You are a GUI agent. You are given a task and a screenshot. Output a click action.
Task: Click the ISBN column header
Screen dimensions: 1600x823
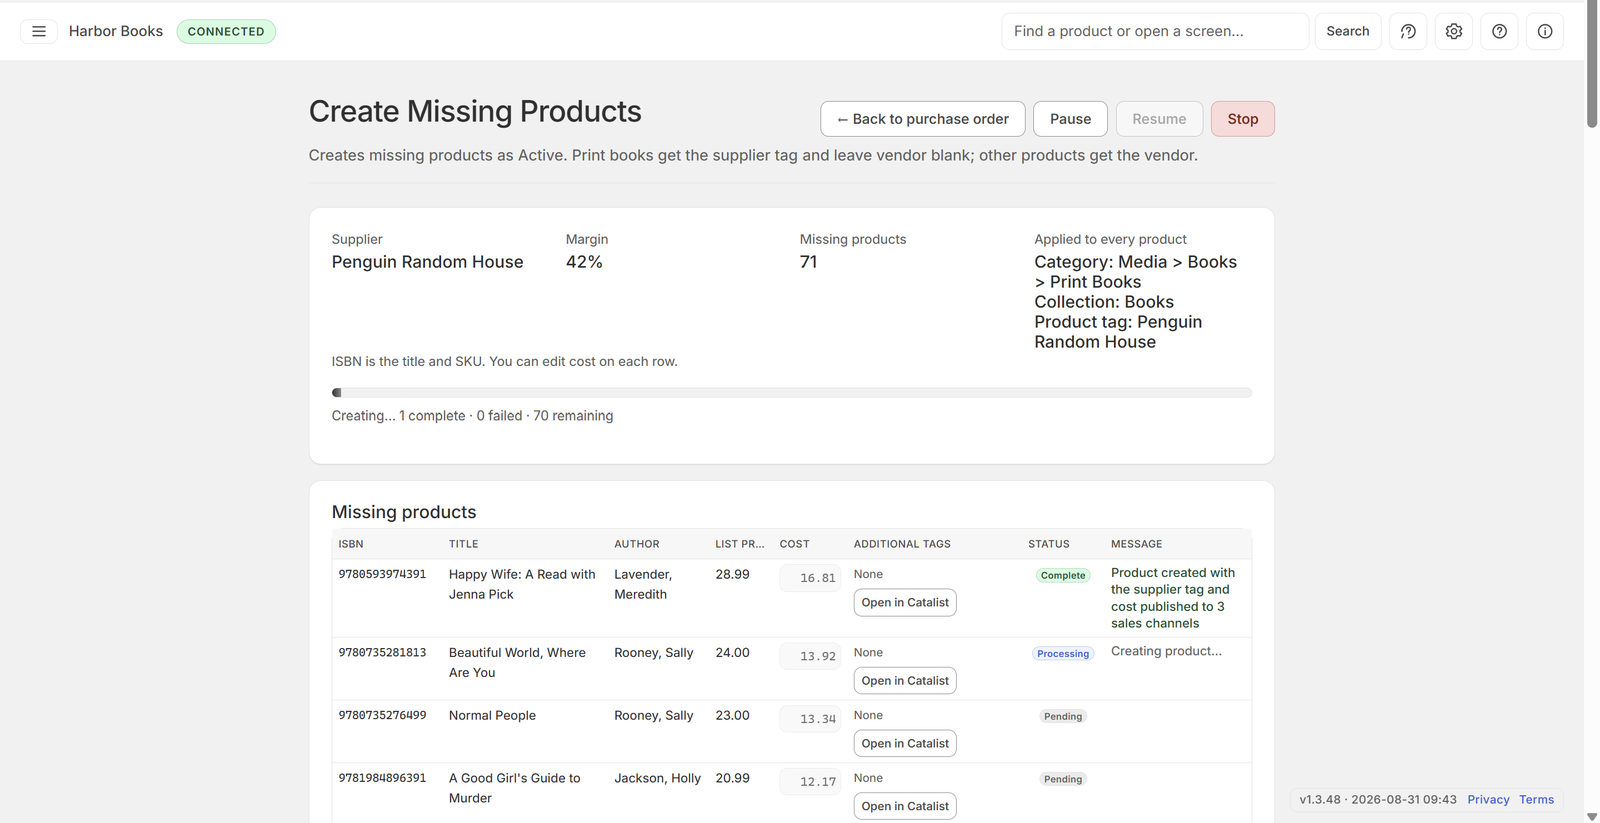coord(351,544)
